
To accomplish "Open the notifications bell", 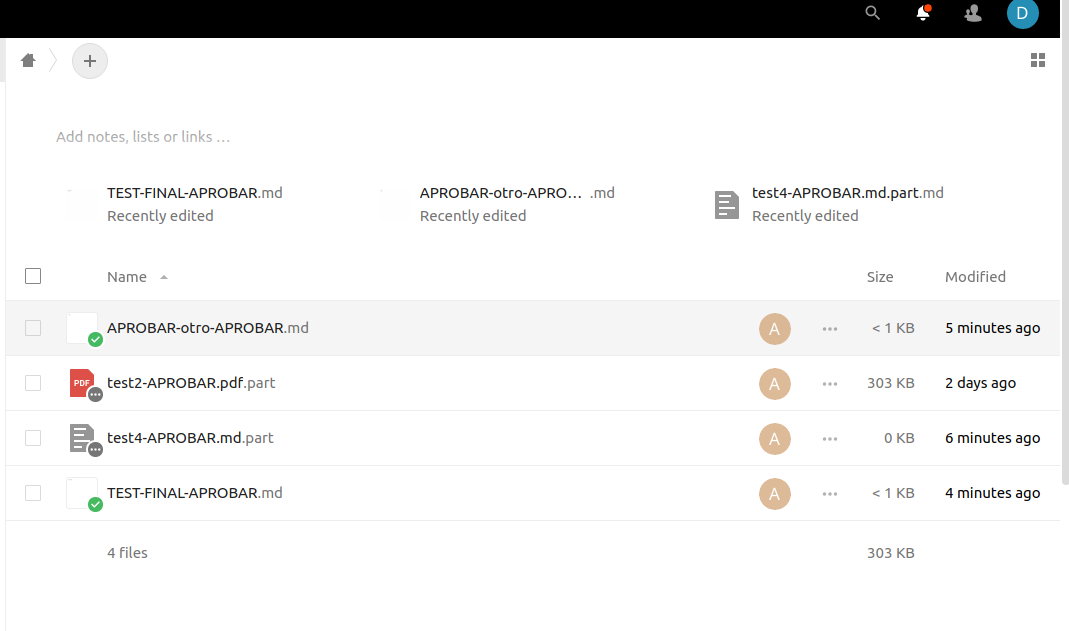I will [x=922, y=13].
